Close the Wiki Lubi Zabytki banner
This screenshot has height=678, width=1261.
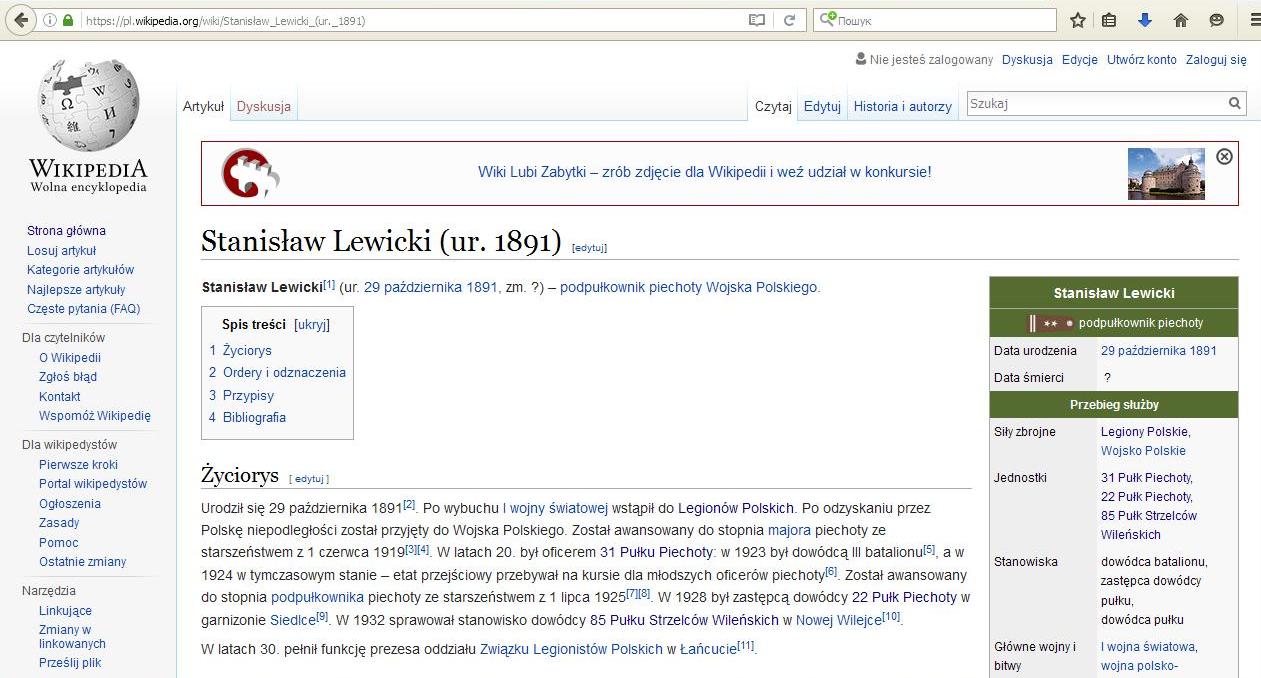pos(1224,156)
